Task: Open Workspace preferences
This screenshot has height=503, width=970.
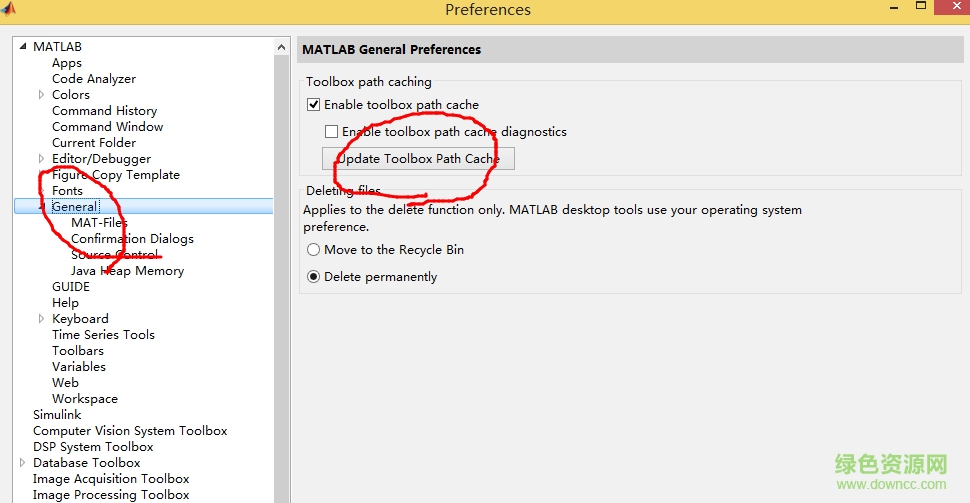Action: pos(85,399)
